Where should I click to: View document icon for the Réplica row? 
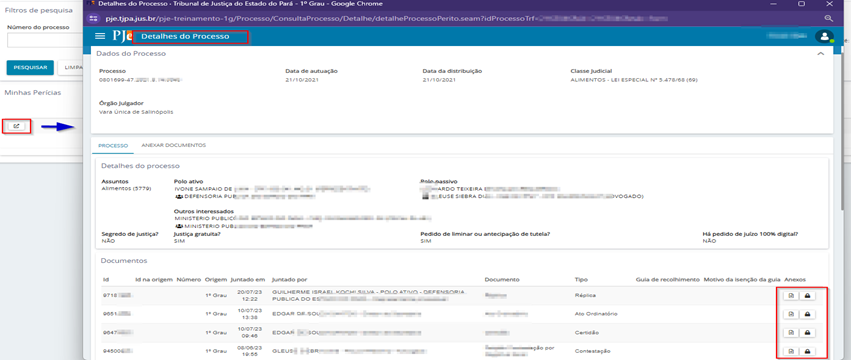coord(791,295)
